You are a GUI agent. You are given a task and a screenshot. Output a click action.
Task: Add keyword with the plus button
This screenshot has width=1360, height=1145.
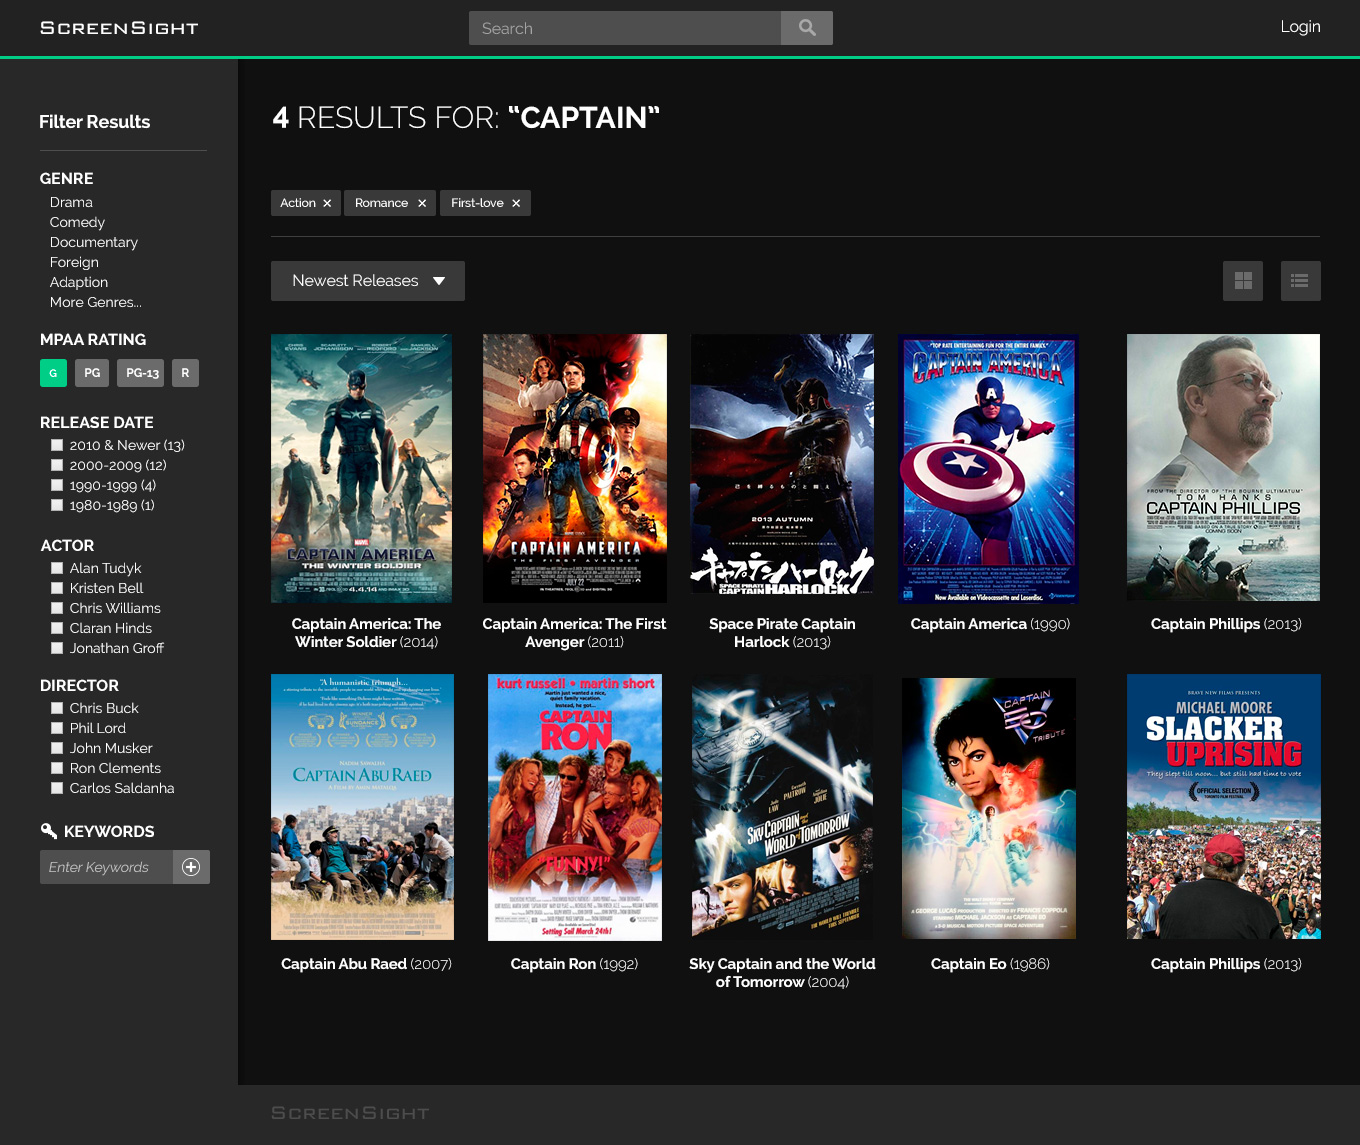pyautogui.click(x=191, y=867)
